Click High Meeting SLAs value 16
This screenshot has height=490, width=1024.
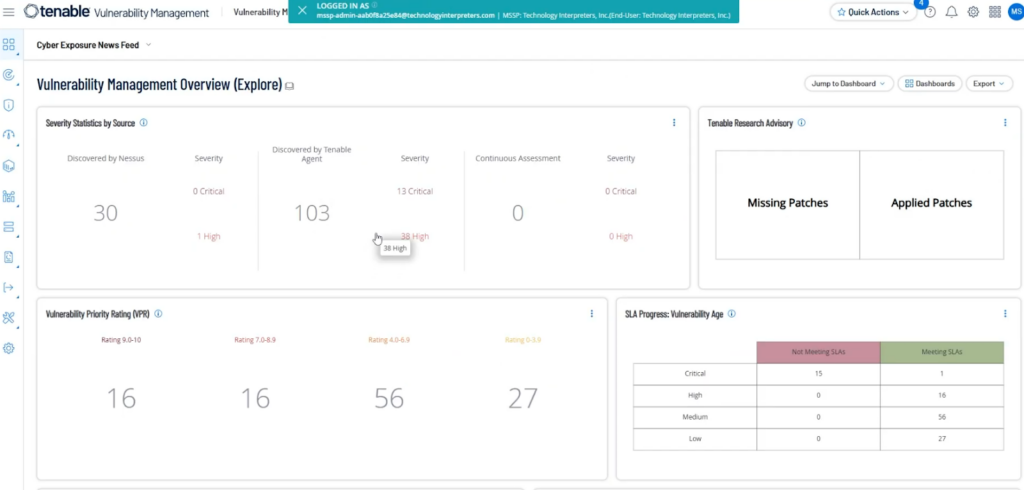point(942,395)
